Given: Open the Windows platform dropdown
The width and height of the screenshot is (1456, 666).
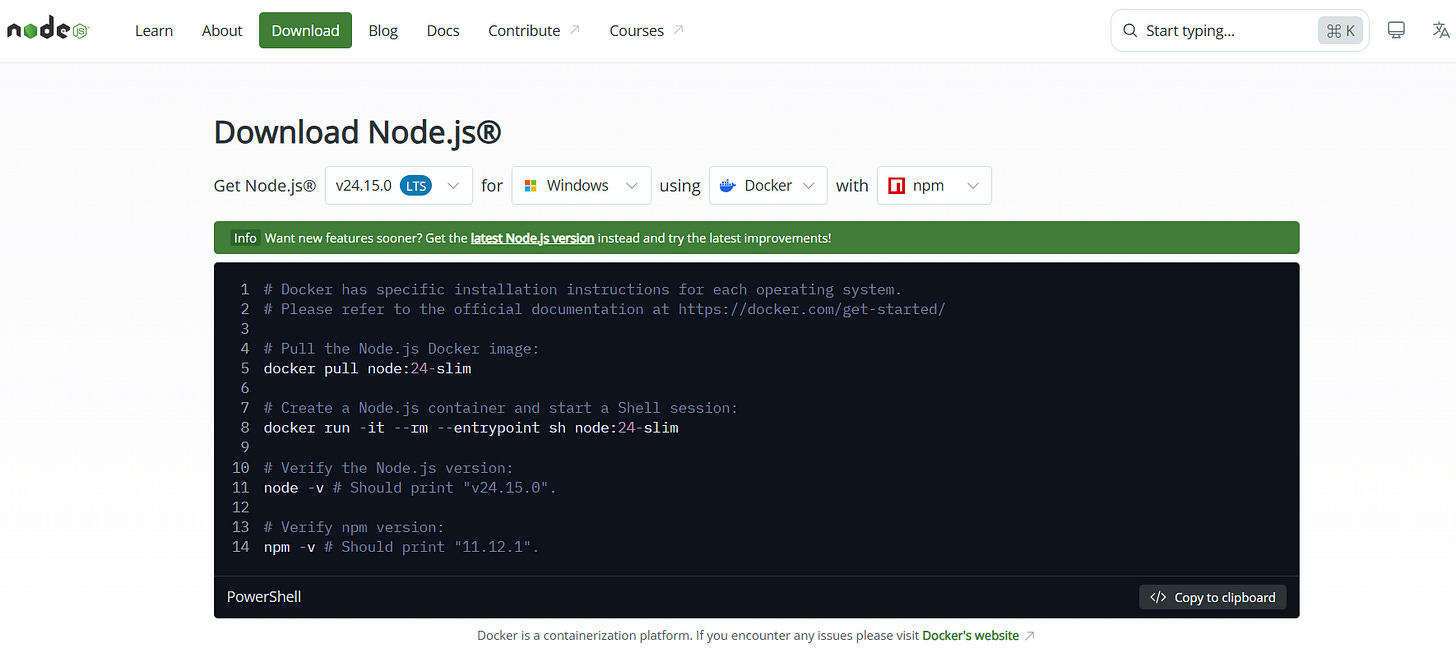Looking at the screenshot, I should click(x=581, y=186).
